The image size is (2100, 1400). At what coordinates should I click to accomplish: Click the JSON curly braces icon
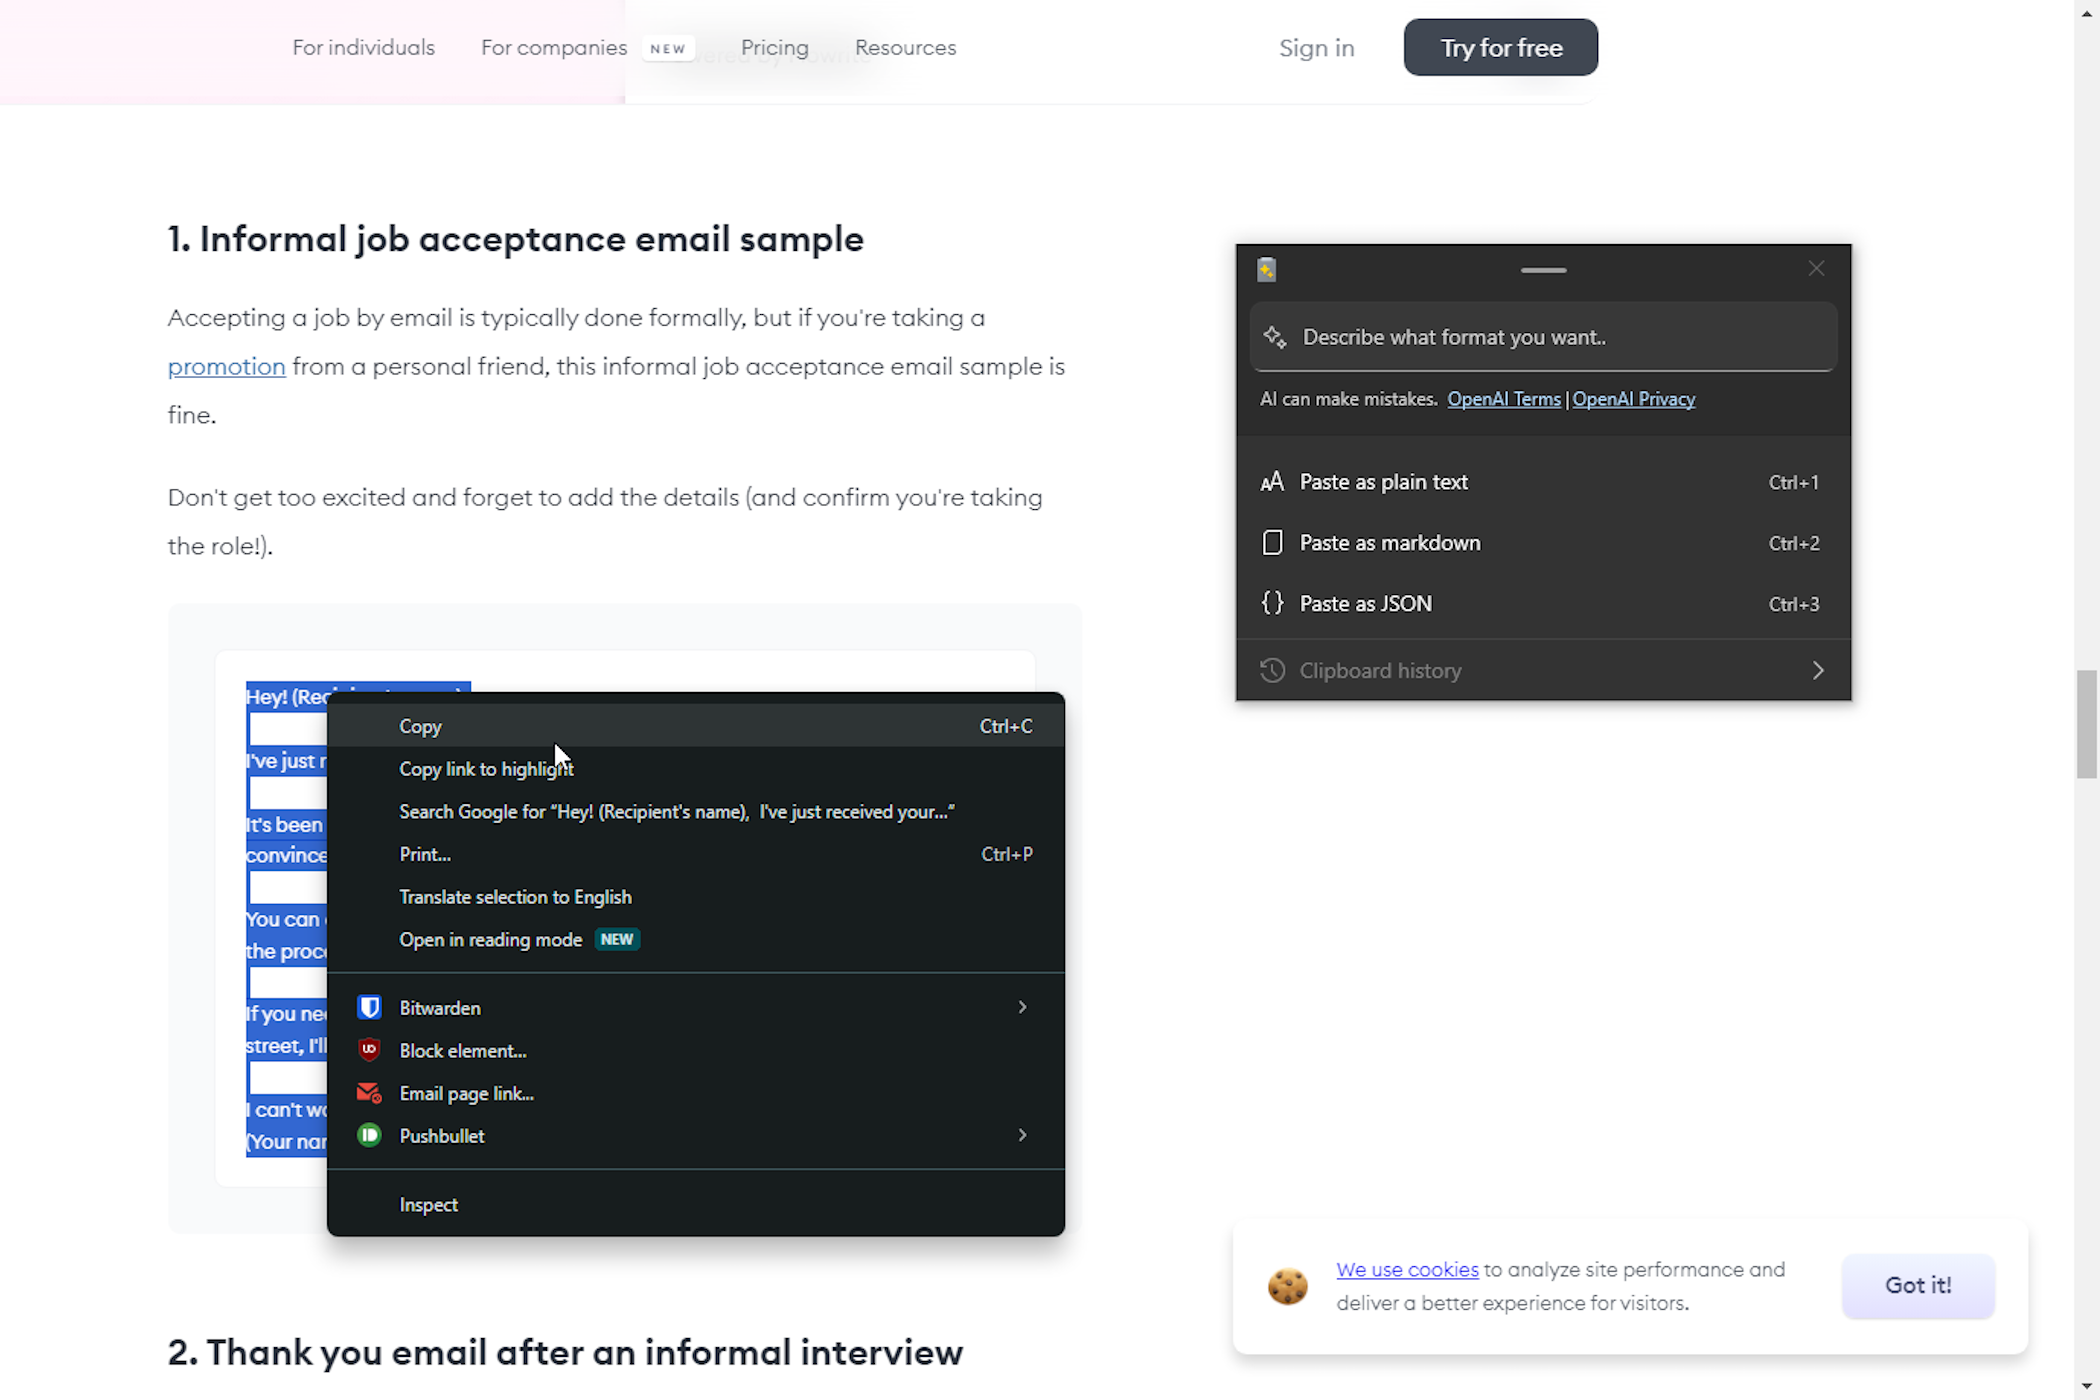(x=1272, y=603)
